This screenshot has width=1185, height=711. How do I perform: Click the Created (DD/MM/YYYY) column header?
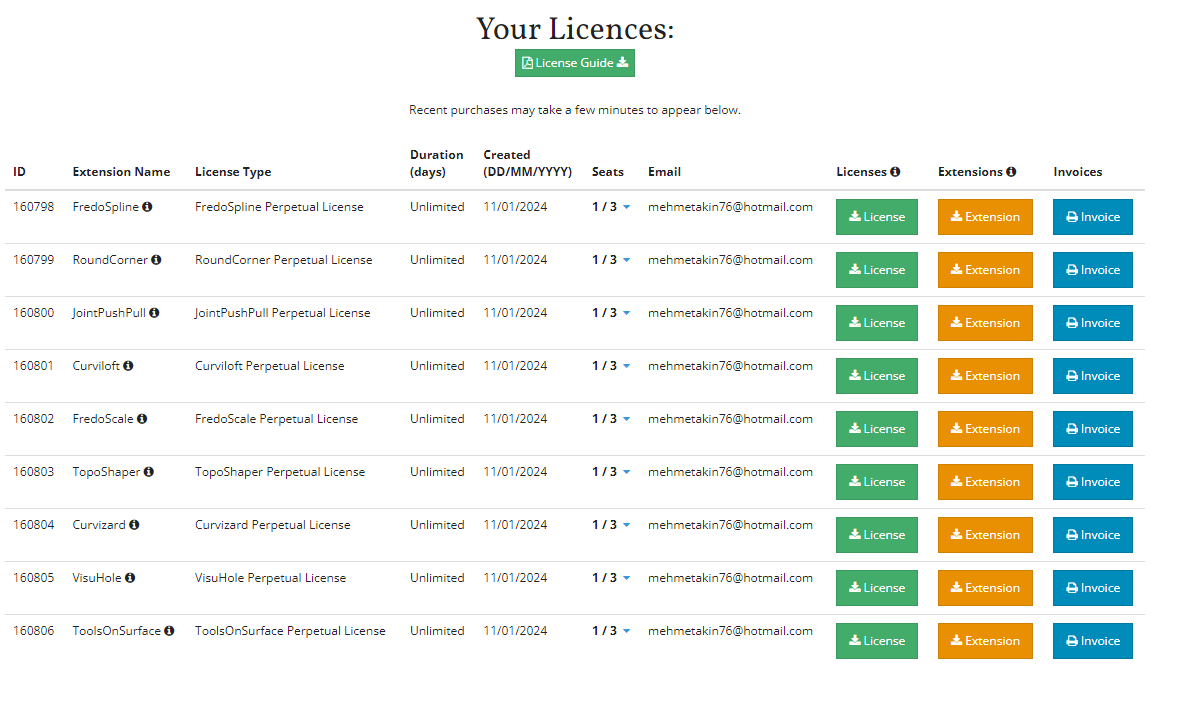528,163
